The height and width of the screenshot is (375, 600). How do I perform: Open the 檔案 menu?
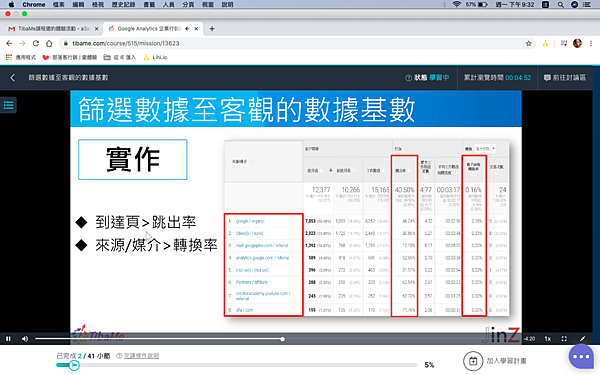click(59, 5)
